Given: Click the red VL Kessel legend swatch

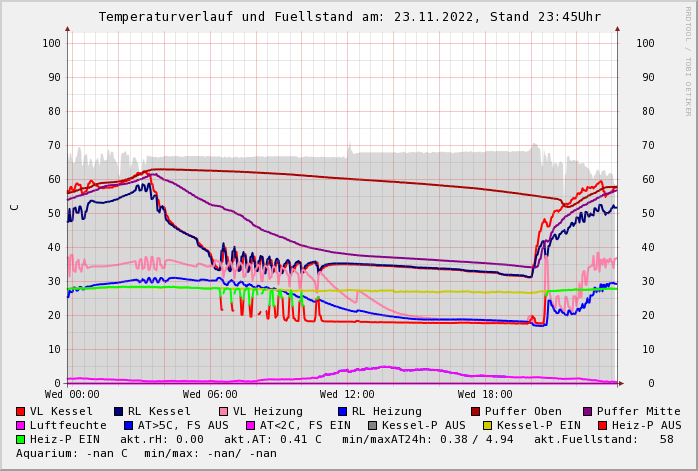Looking at the screenshot, I should point(21,411).
